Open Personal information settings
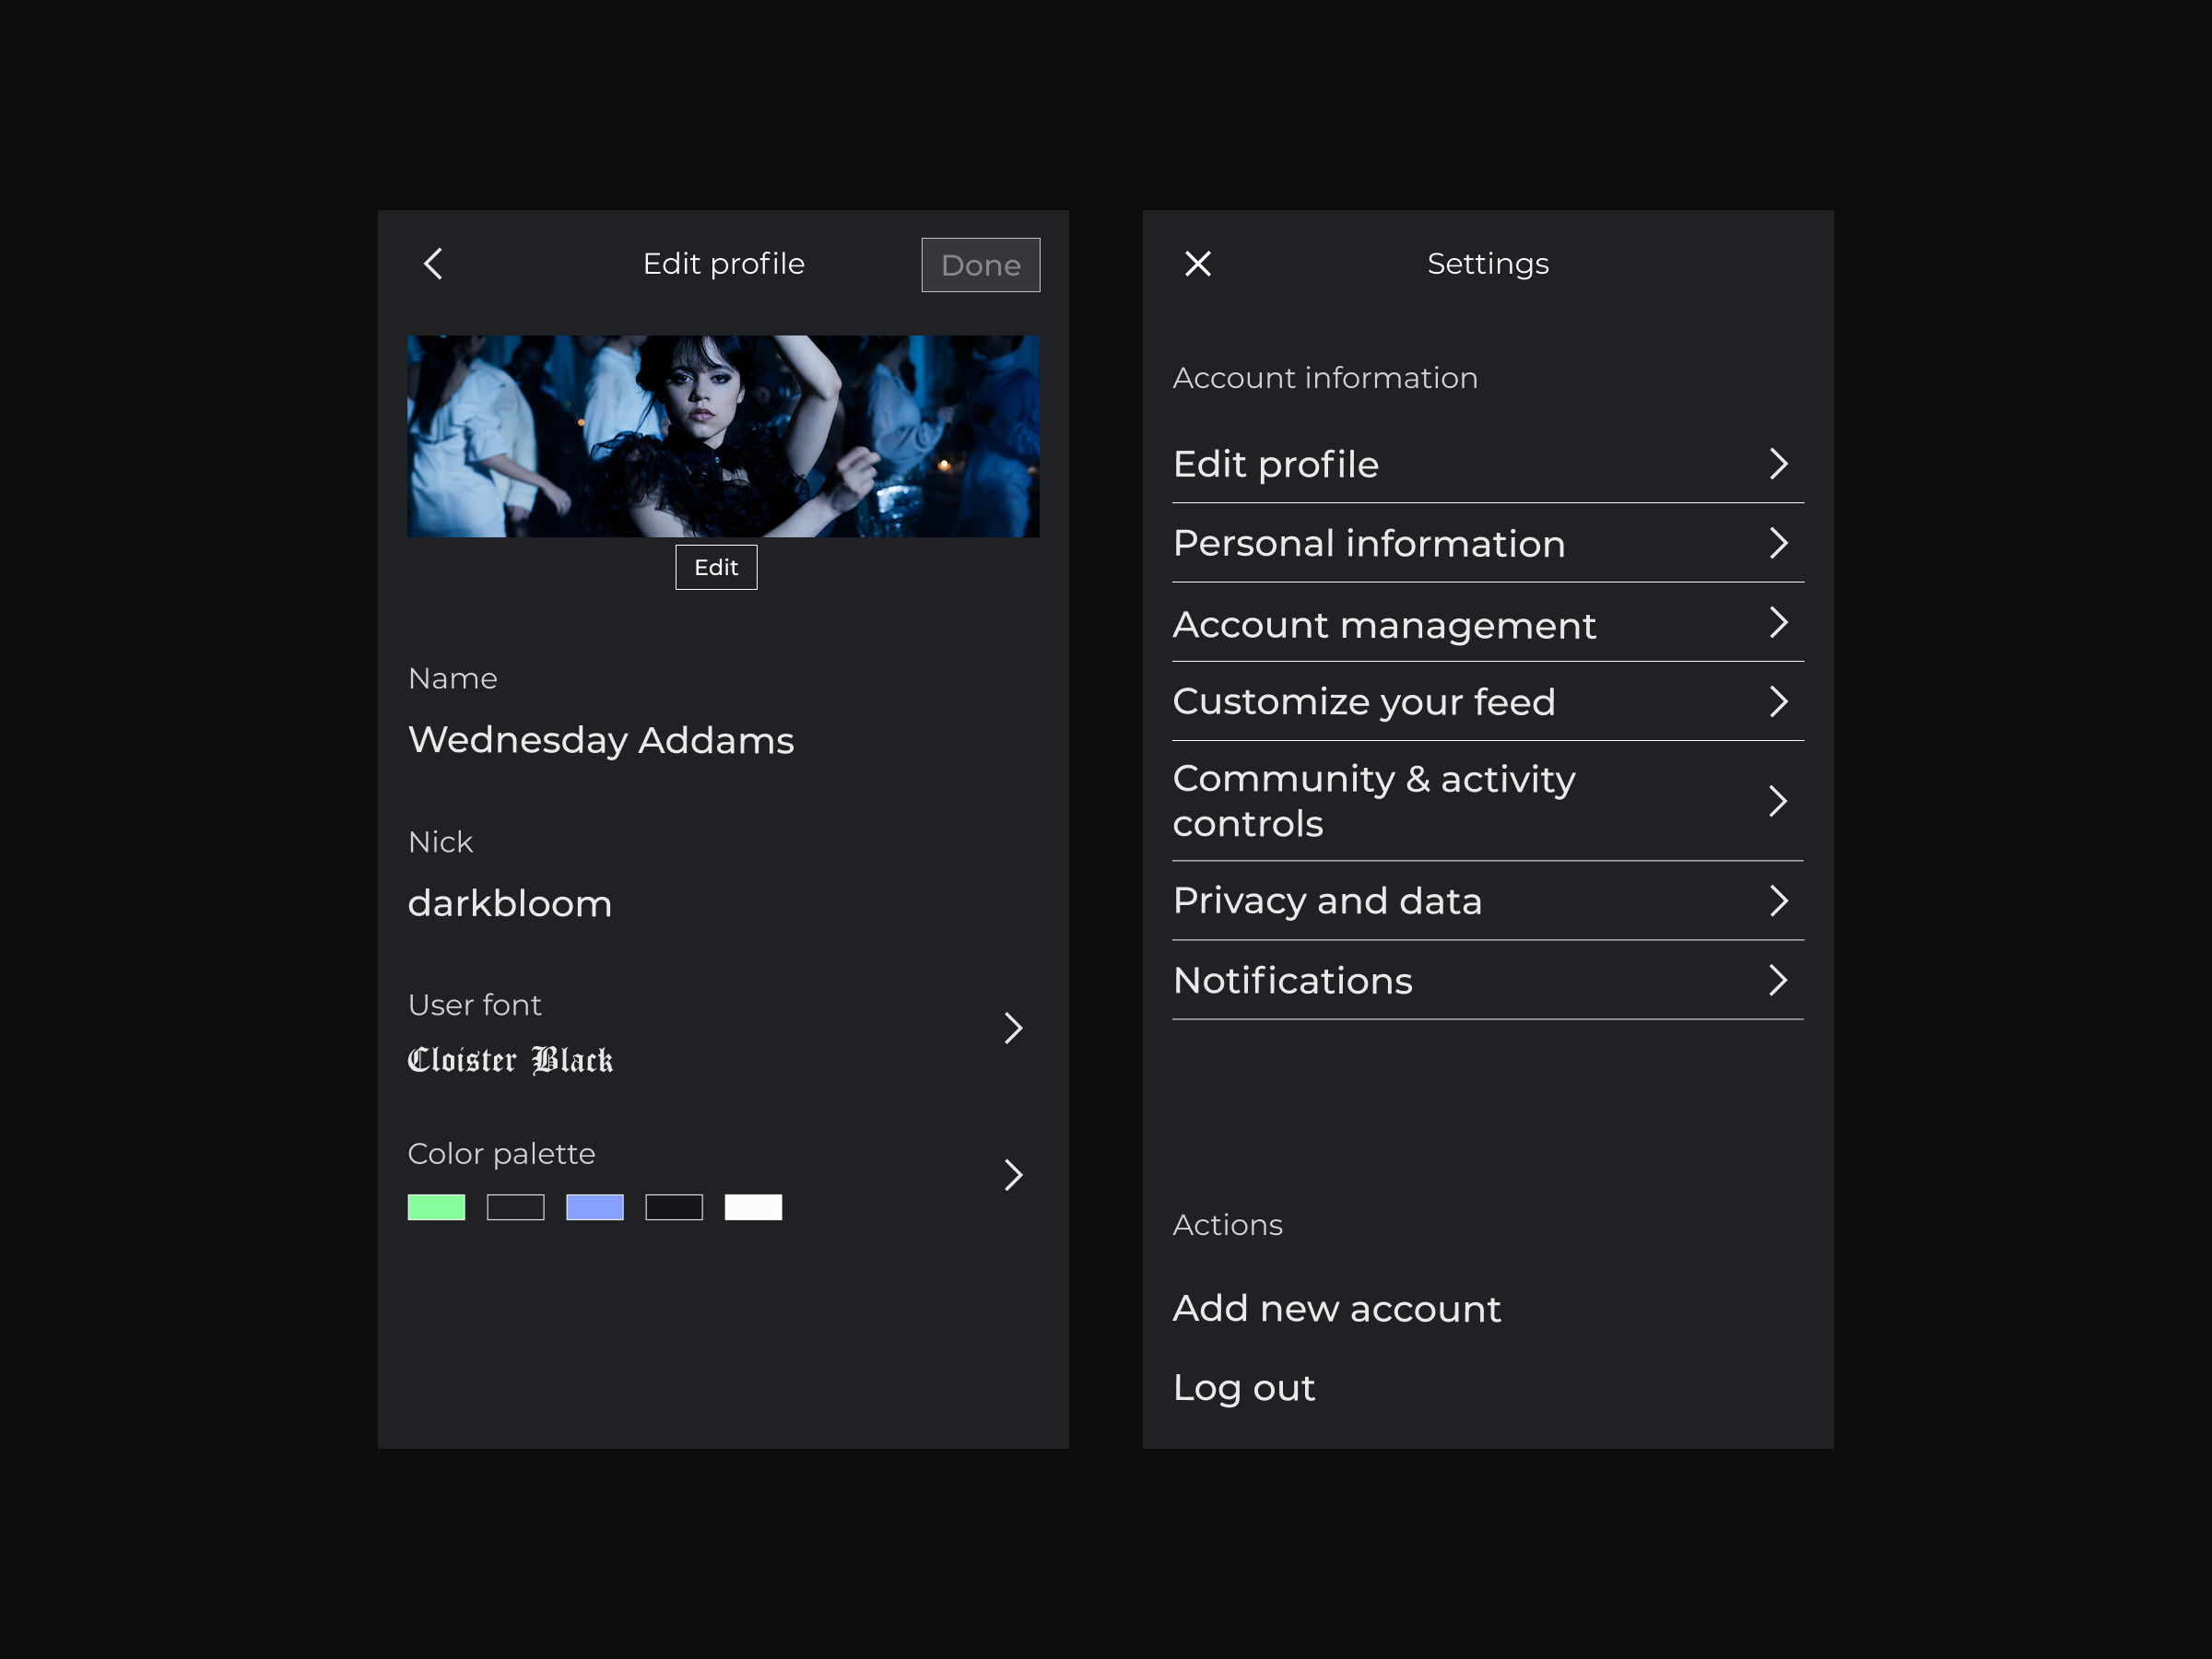The height and width of the screenshot is (1659, 2212). pyautogui.click(x=1368, y=543)
